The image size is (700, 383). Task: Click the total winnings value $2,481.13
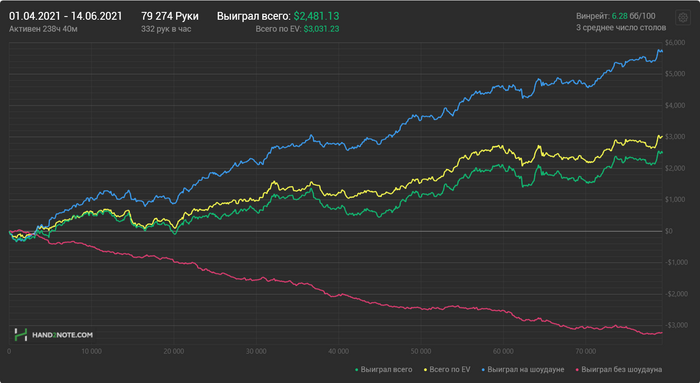[317, 17]
